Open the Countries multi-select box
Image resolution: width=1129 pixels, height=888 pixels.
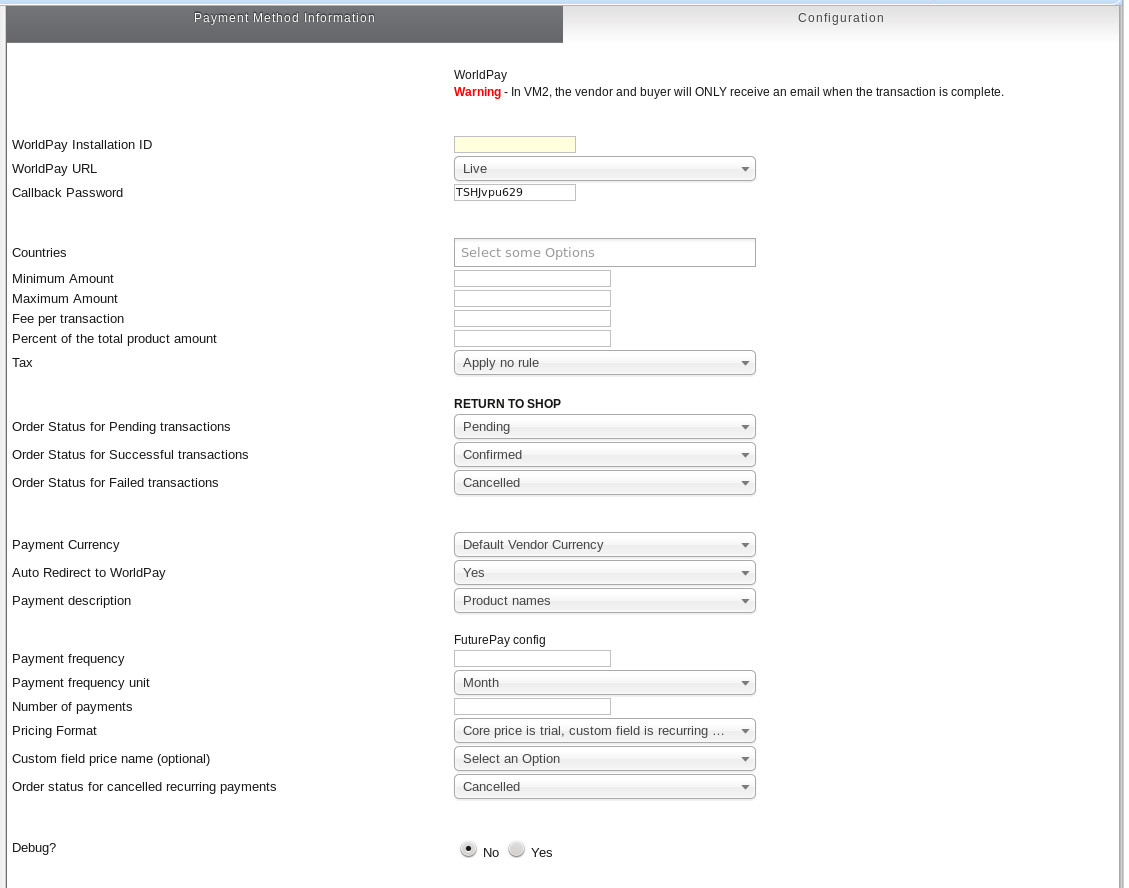coord(605,253)
